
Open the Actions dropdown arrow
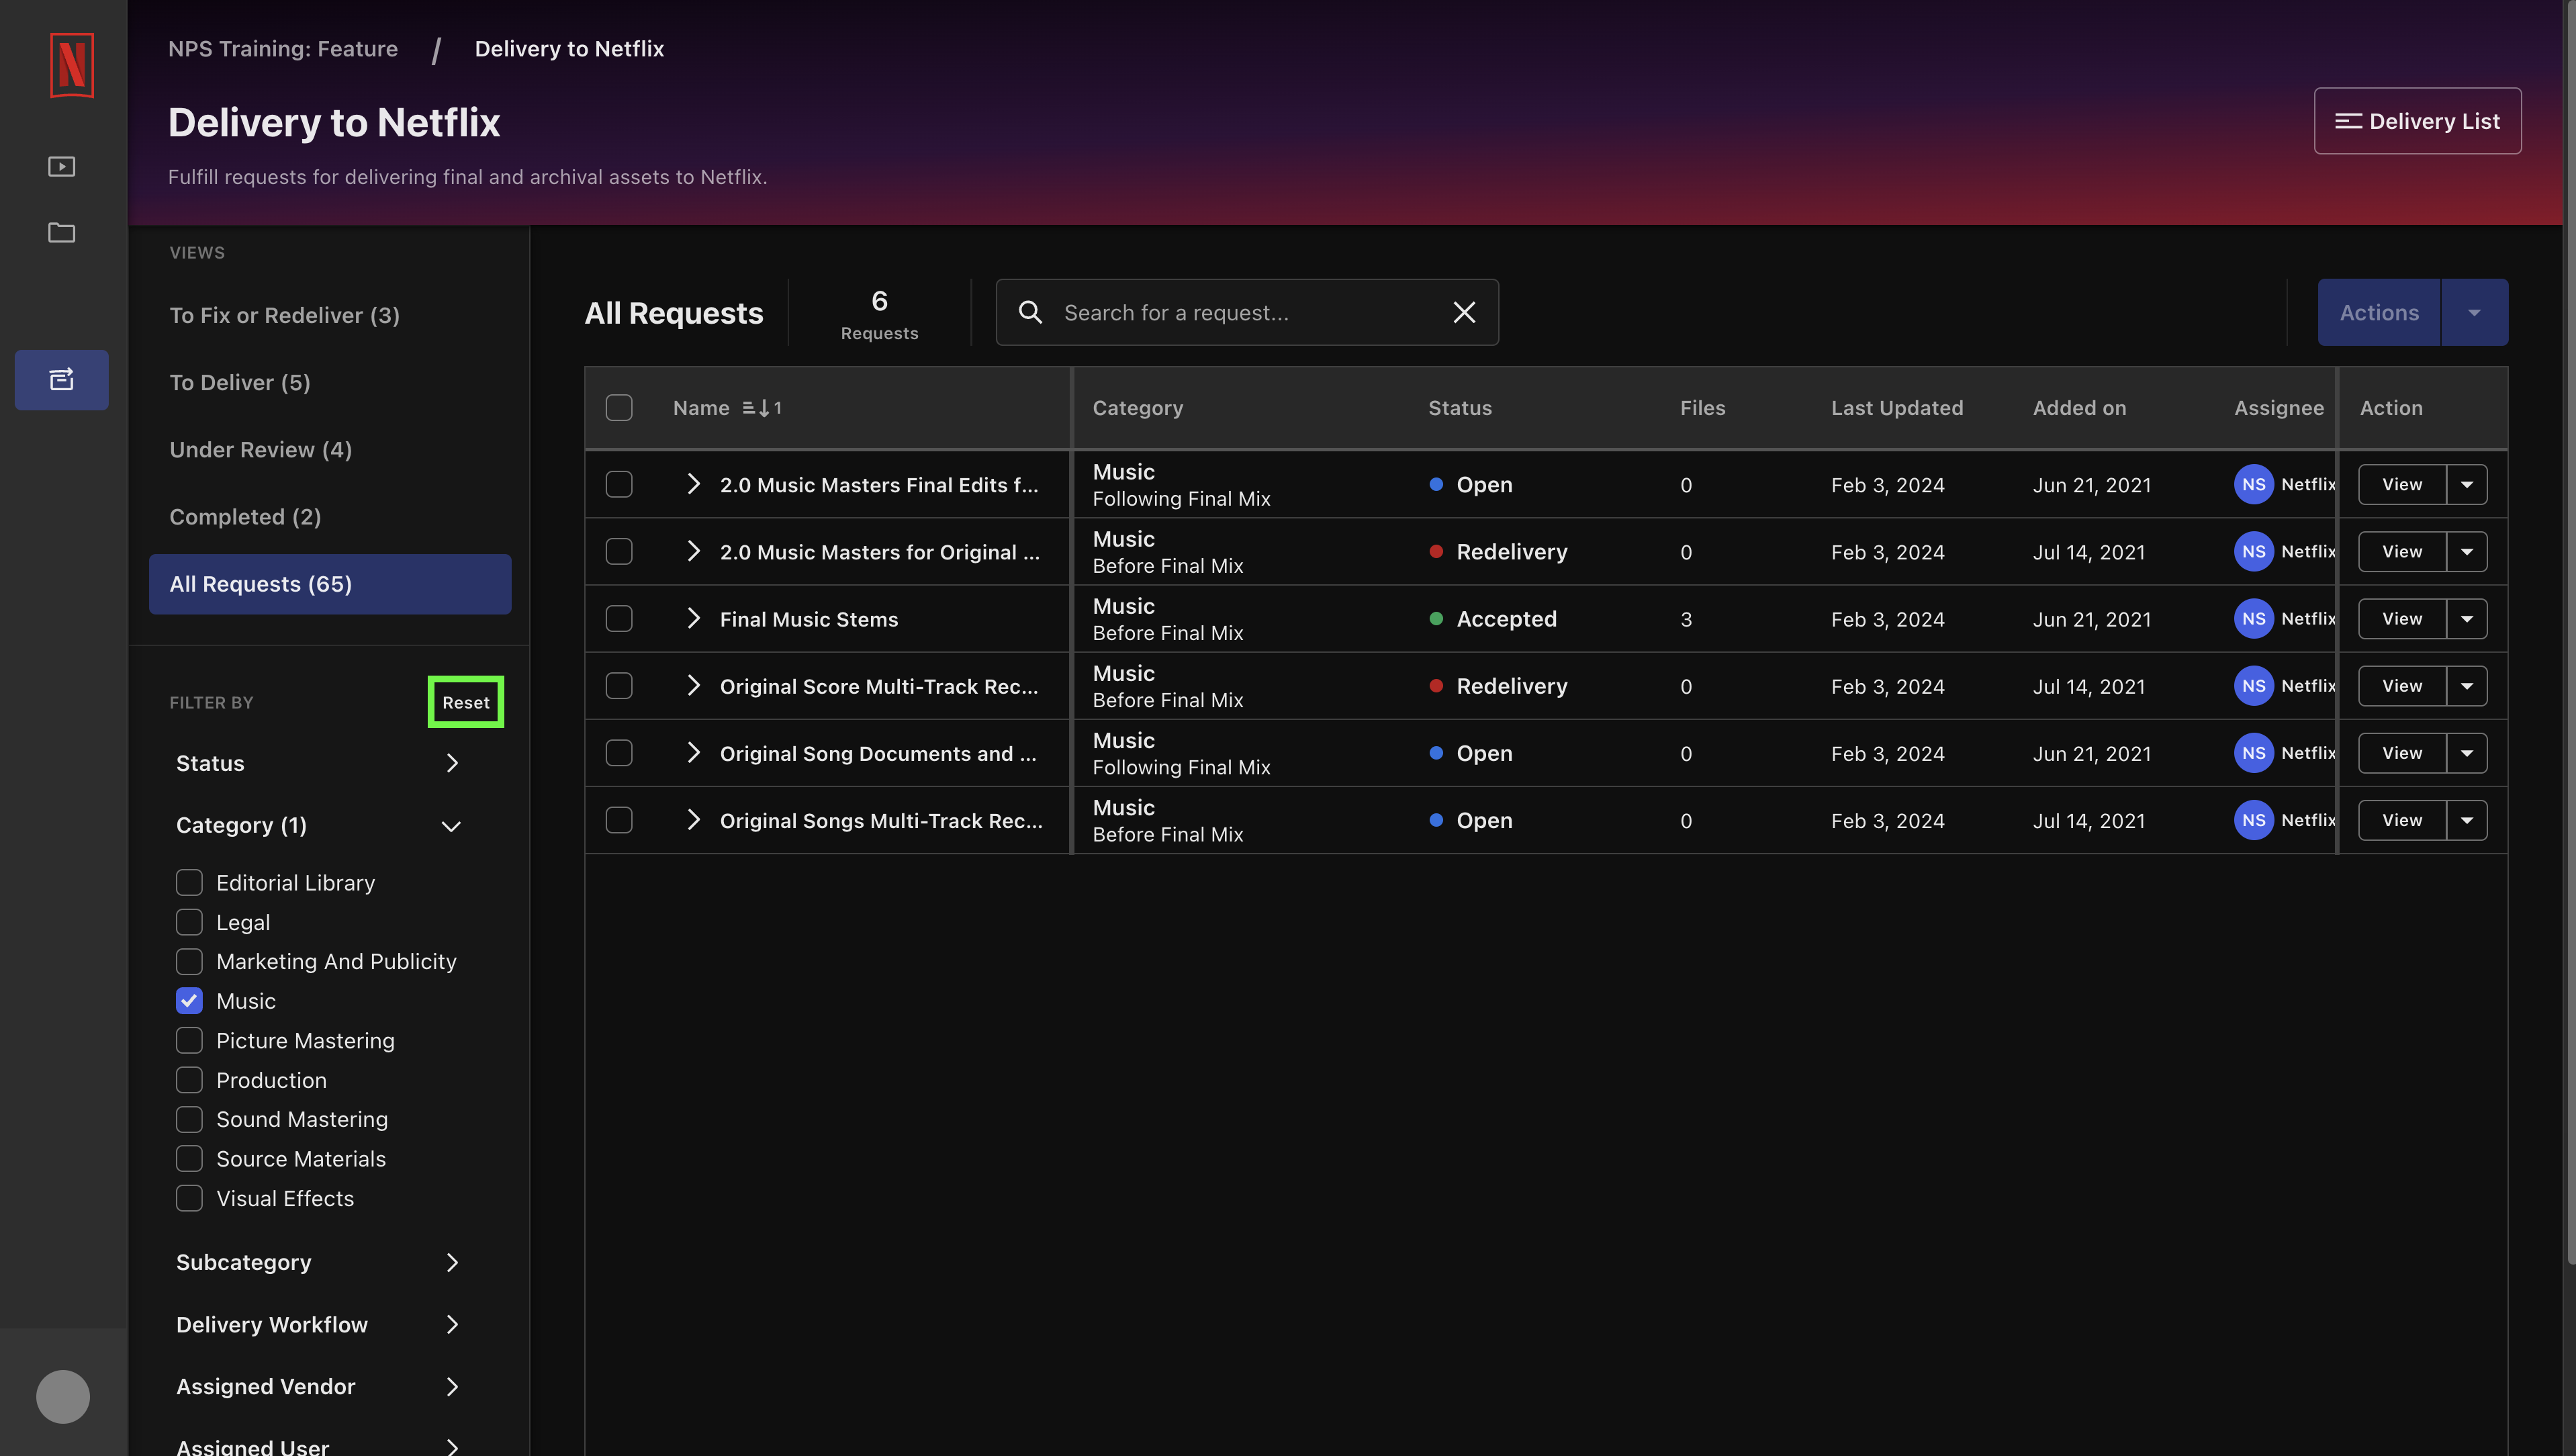click(2474, 312)
